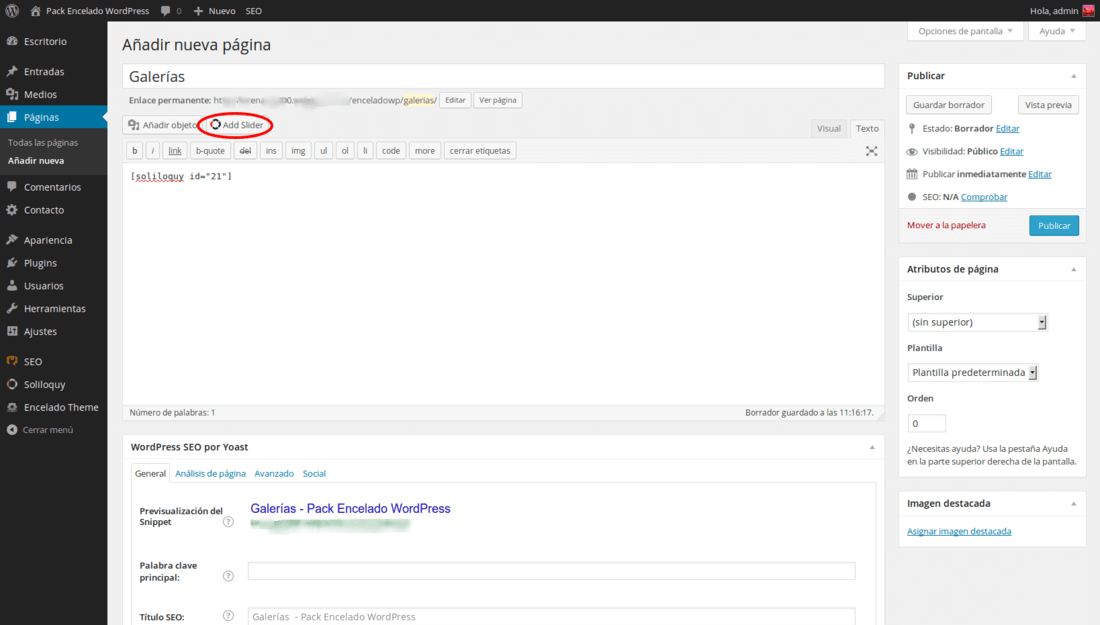Click the Ajustes settings icon

coord(12,331)
